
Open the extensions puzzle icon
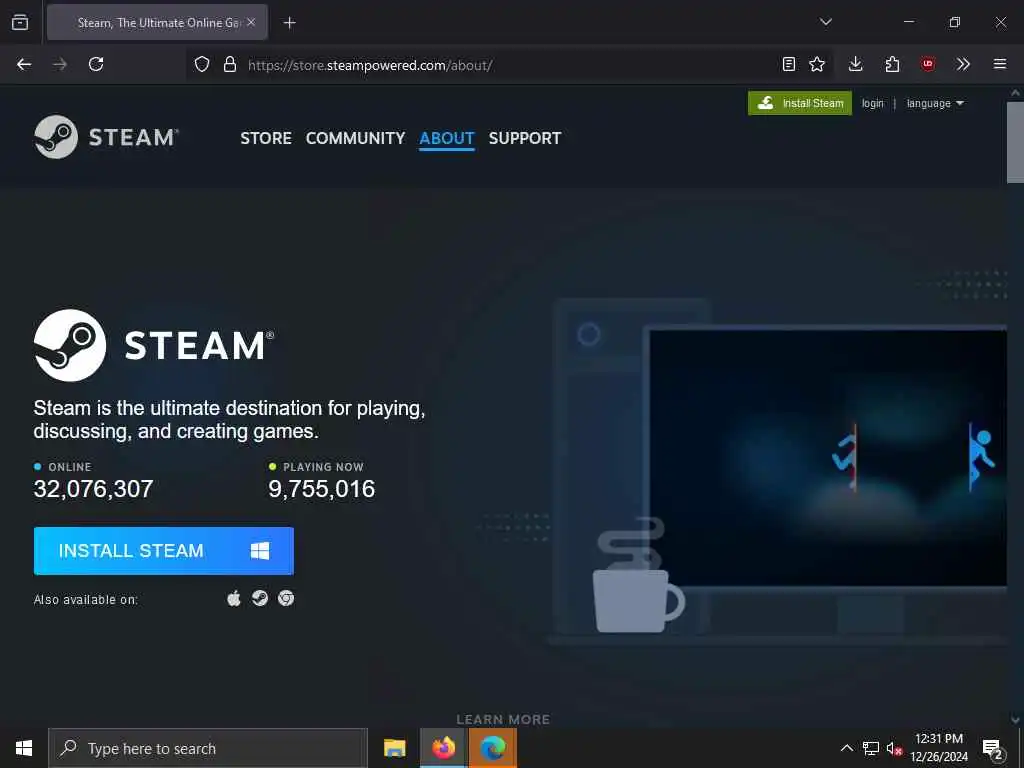tap(892, 64)
